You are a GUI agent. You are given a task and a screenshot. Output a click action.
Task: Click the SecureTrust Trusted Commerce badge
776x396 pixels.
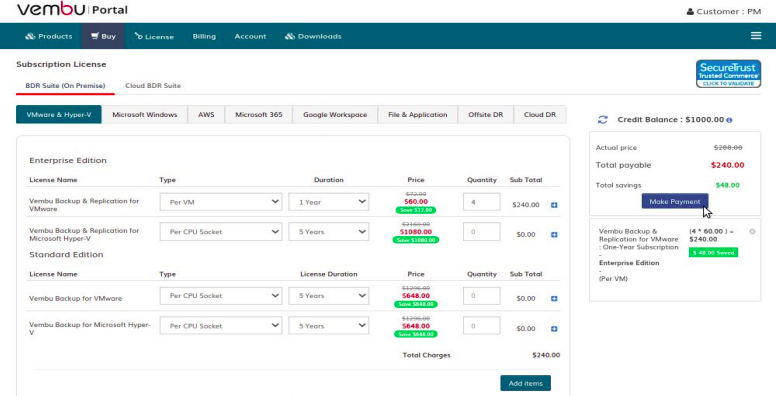[728, 74]
